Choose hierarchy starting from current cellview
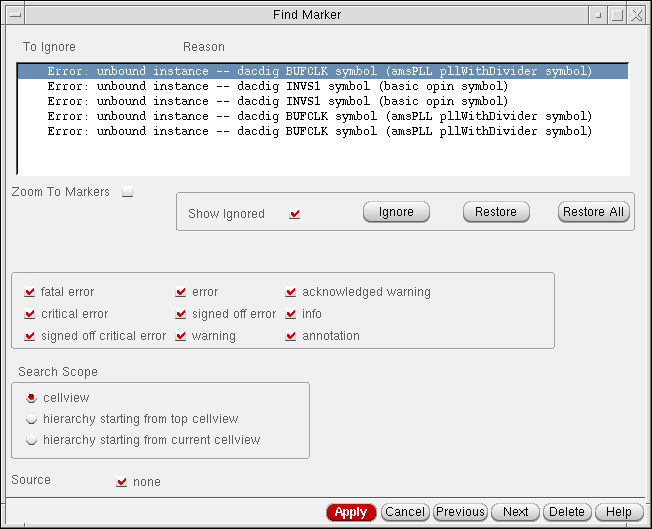The width and height of the screenshot is (652, 529). [32, 440]
